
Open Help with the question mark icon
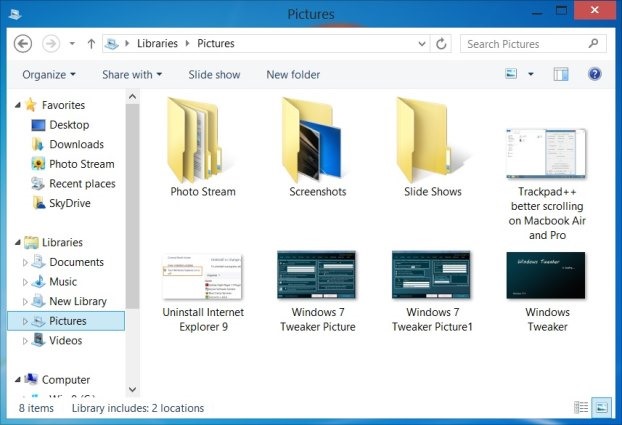coord(595,74)
